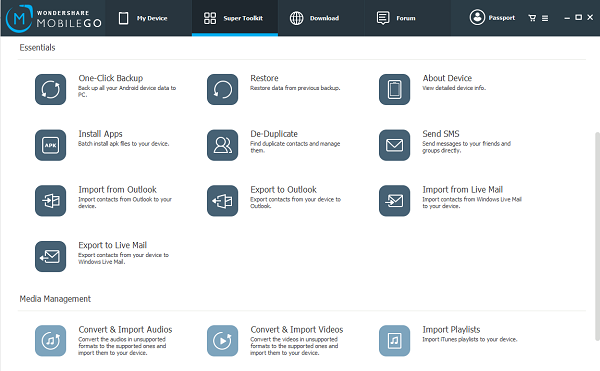
Task: Open the hamburger menu icon
Action: [x=545, y=18]
